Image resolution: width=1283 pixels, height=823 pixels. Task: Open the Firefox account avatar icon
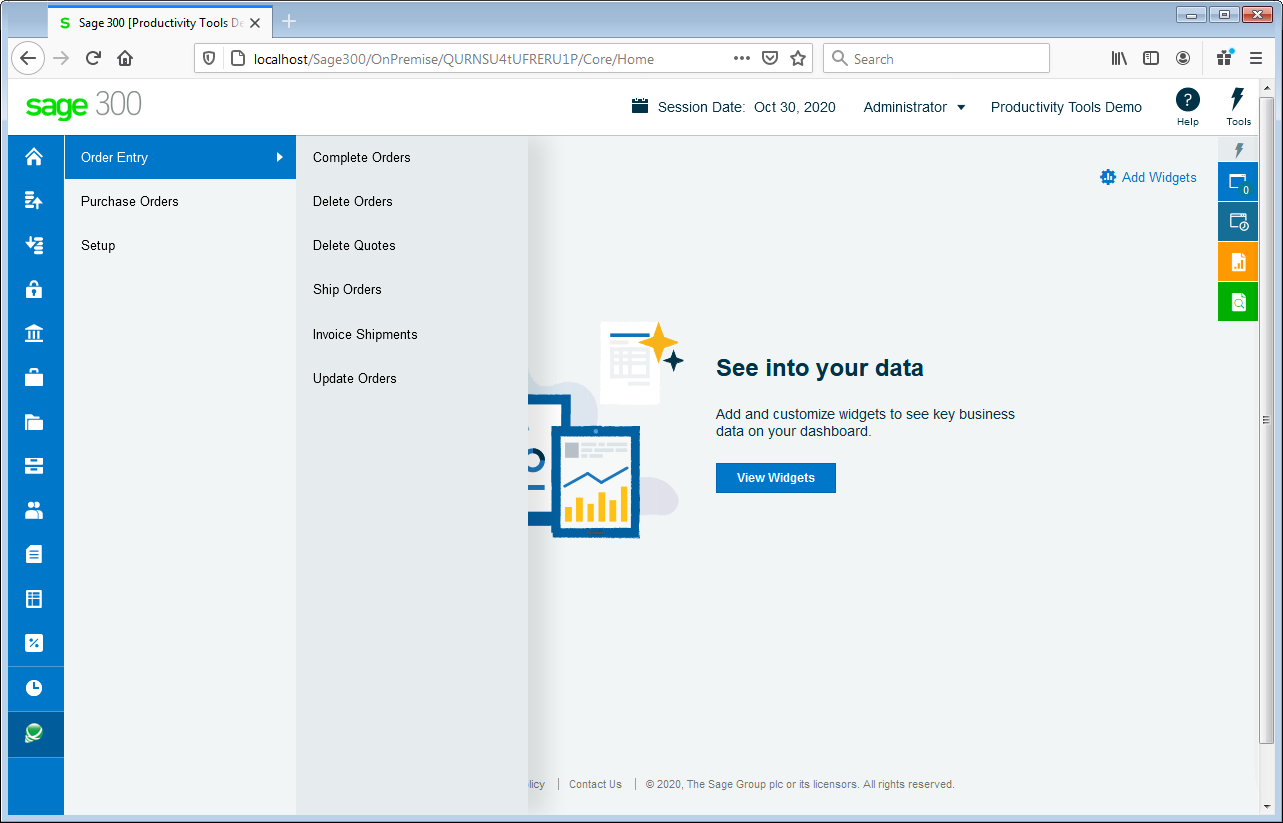(x=1183, y=58)
